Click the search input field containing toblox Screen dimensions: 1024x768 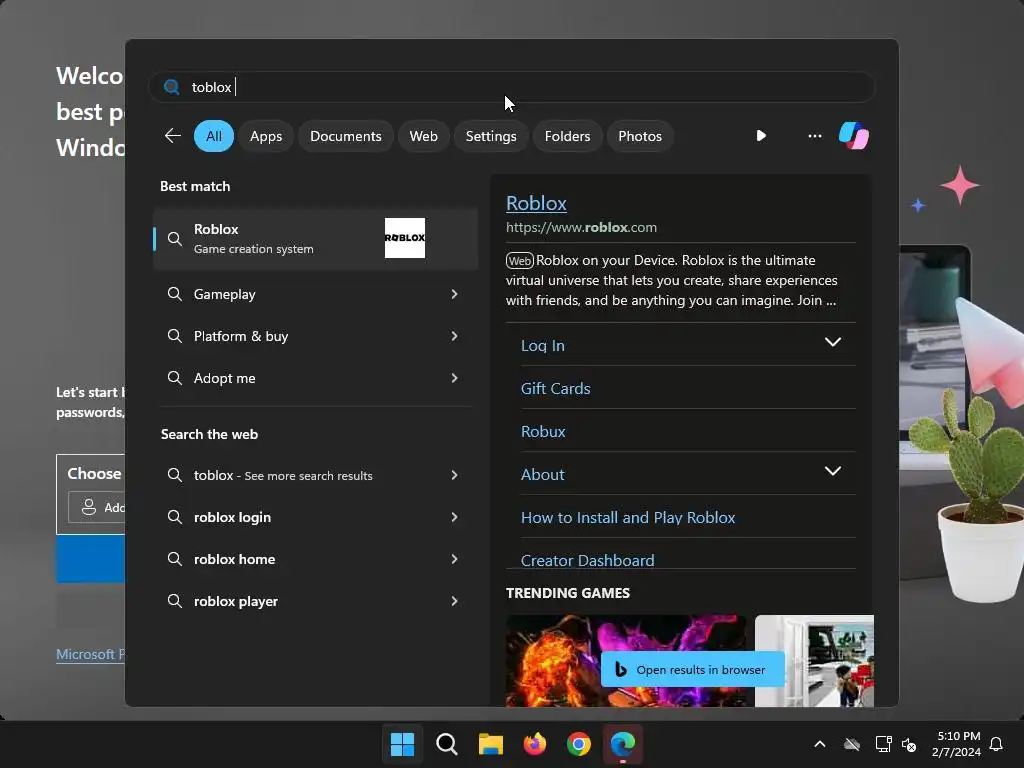[x=512, y=87]
